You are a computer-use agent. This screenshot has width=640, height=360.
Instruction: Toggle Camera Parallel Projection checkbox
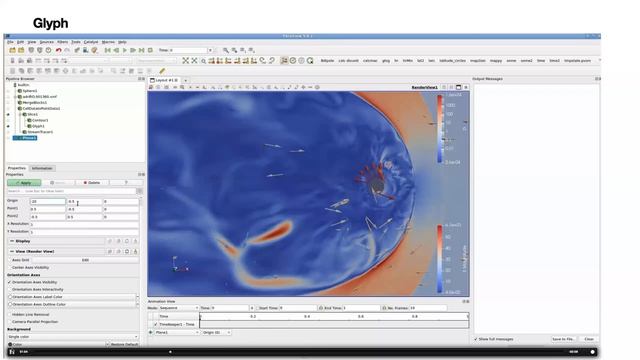[10, 322]
